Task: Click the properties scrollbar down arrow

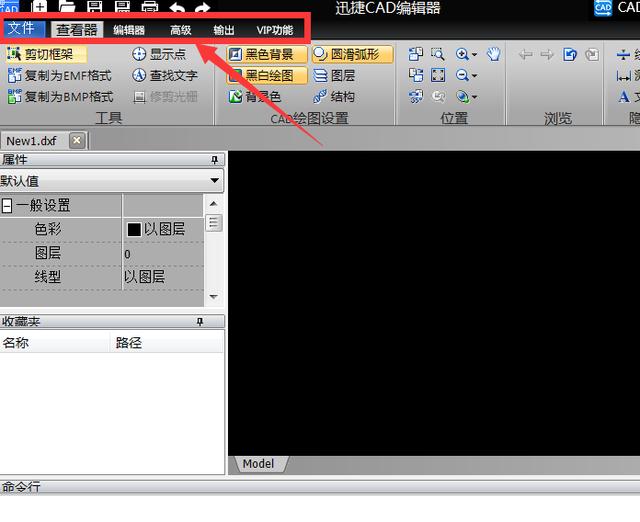Action: pos(213,297)
